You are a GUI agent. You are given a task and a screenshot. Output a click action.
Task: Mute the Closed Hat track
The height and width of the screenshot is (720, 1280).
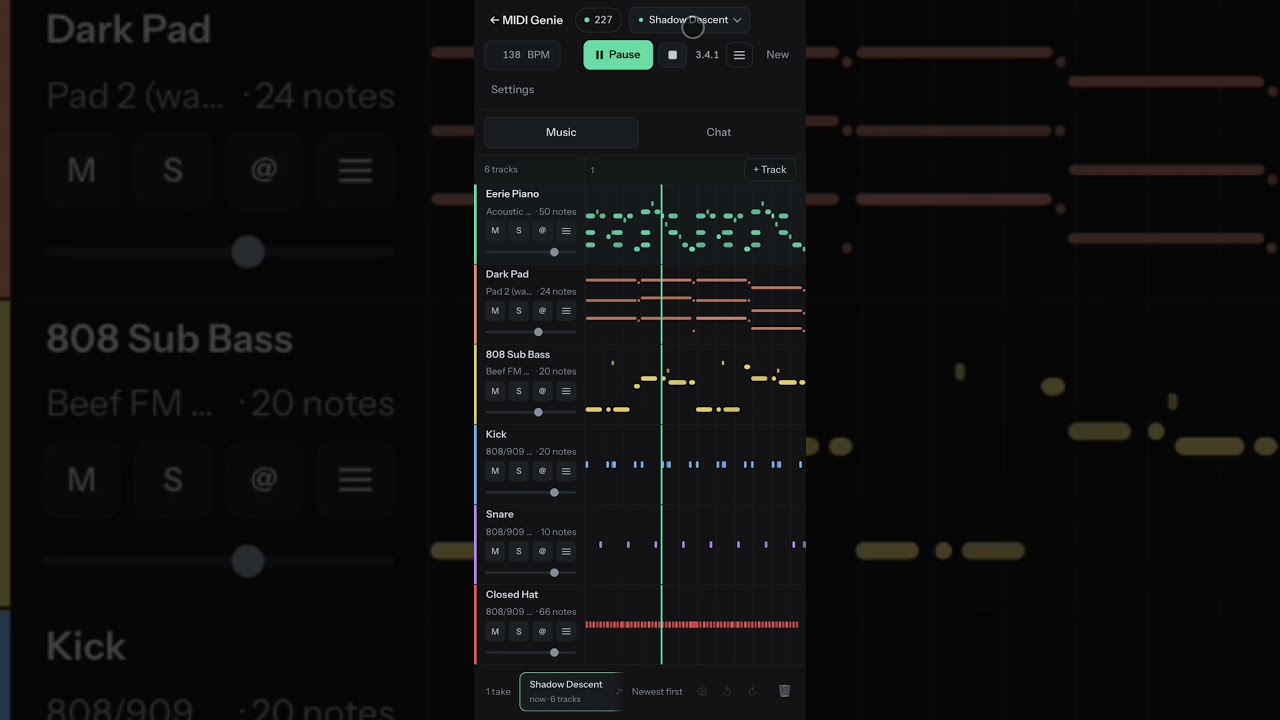pos(495,631)
